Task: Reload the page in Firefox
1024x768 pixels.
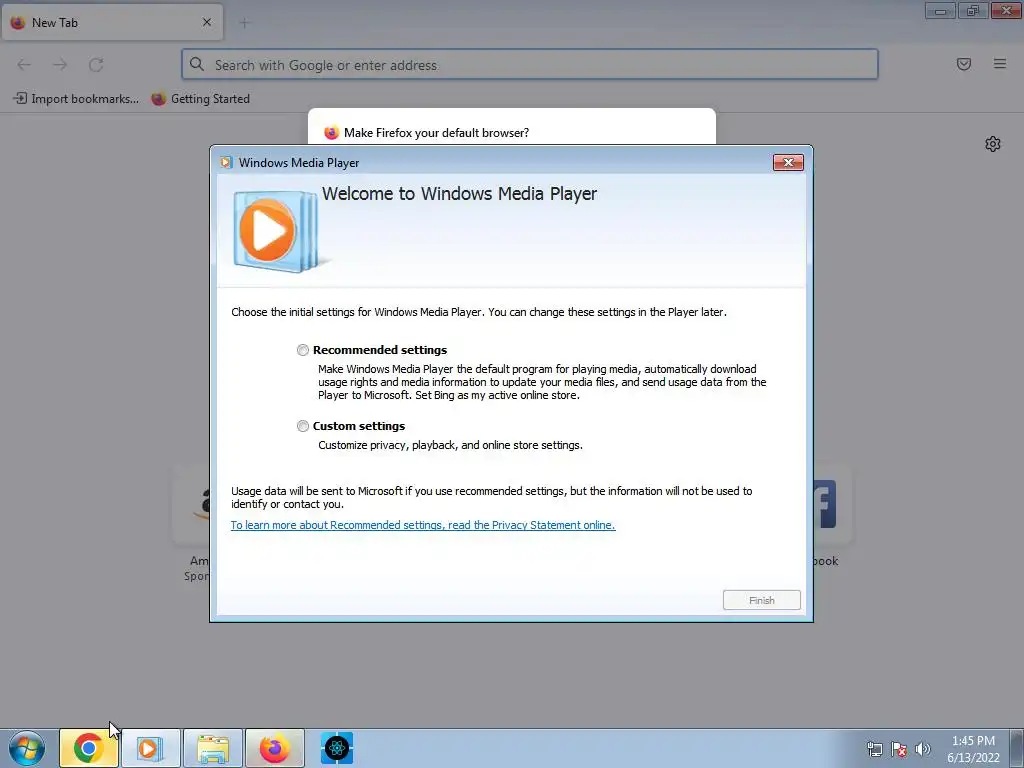Action: coord(96,65)
